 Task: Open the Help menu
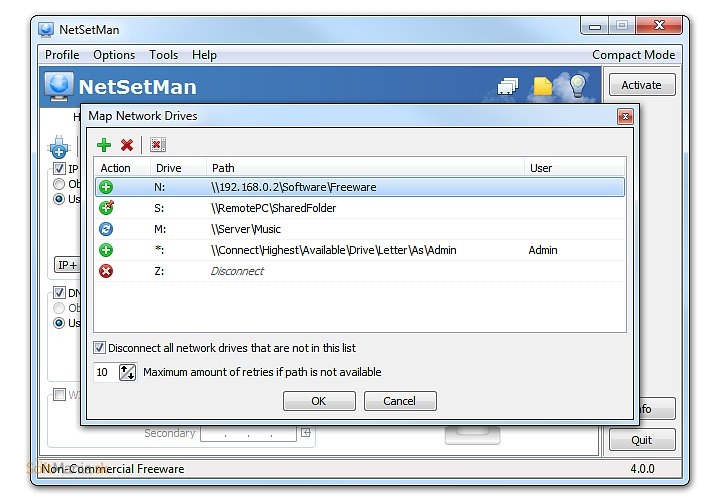click(204, 55)
